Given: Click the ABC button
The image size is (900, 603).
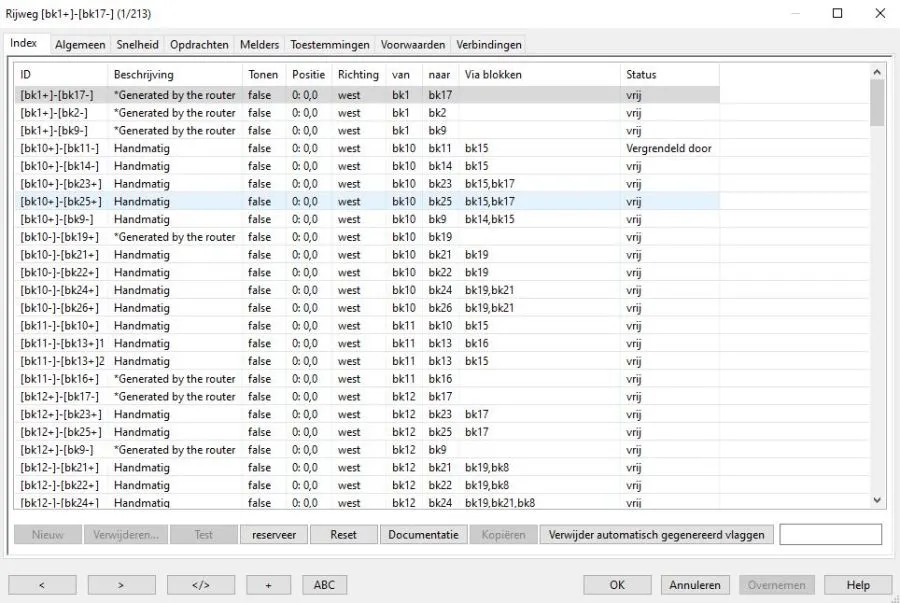Looking at the screenshot, I should [x=324, y=585].
